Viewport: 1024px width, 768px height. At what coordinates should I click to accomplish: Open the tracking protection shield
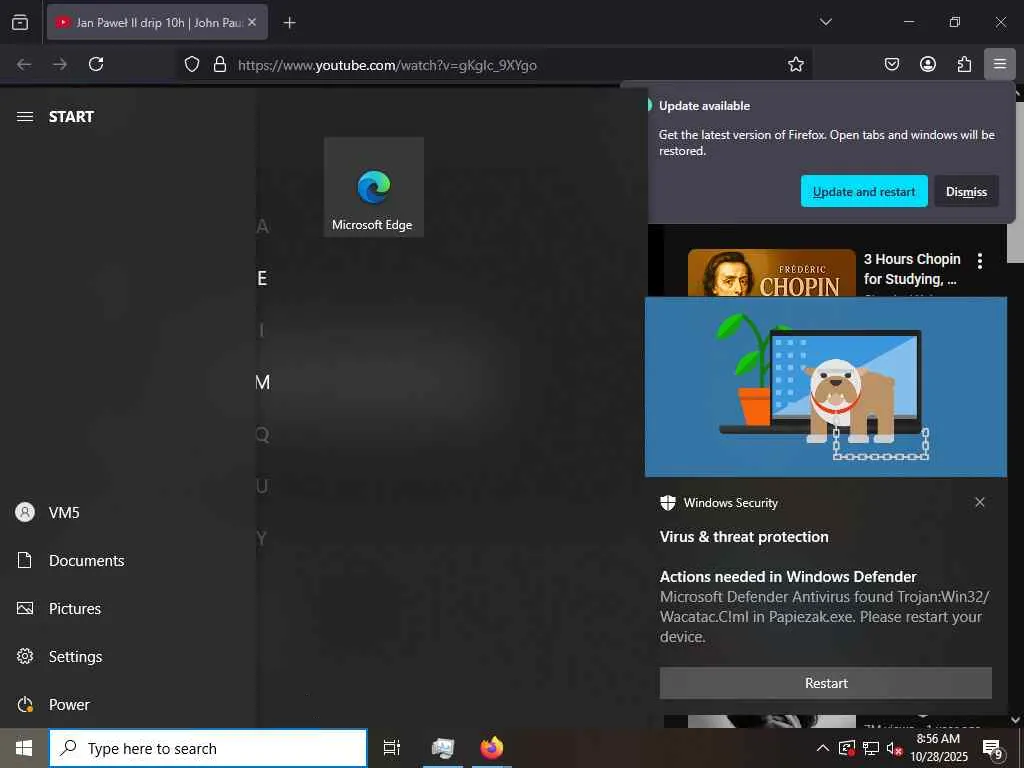[191, 64]
